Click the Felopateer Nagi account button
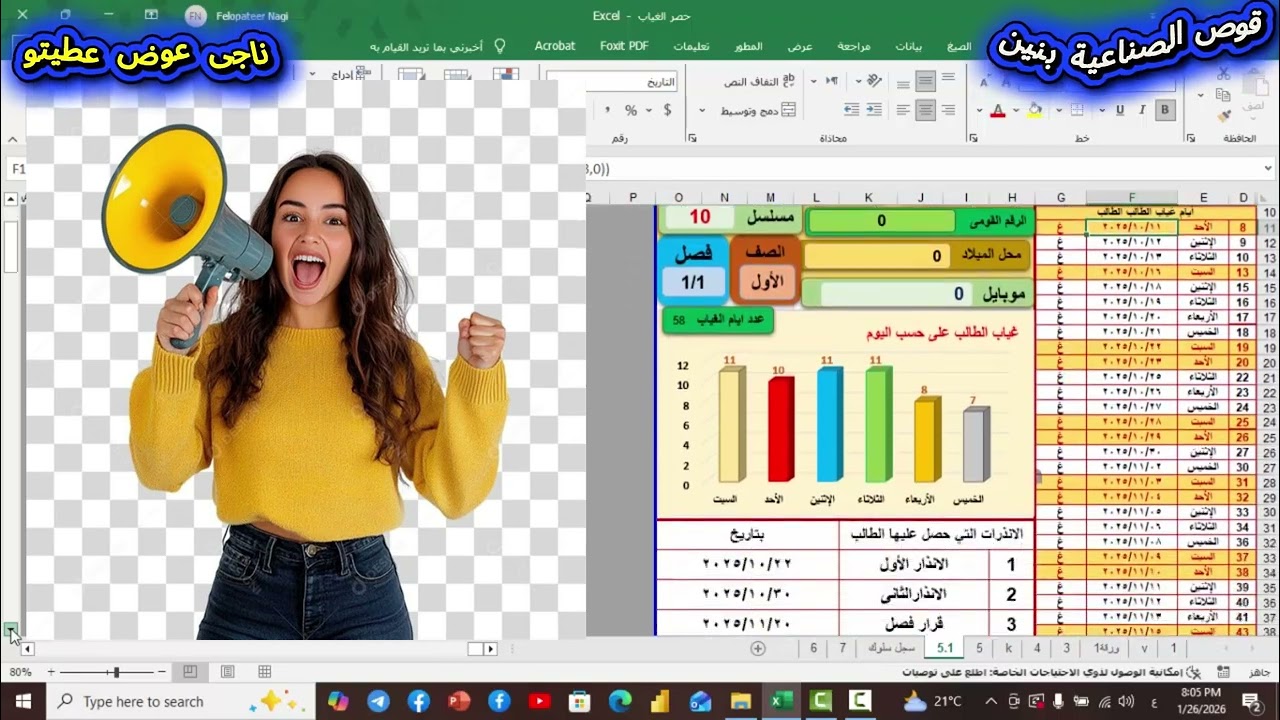 [x=238, y=16]
